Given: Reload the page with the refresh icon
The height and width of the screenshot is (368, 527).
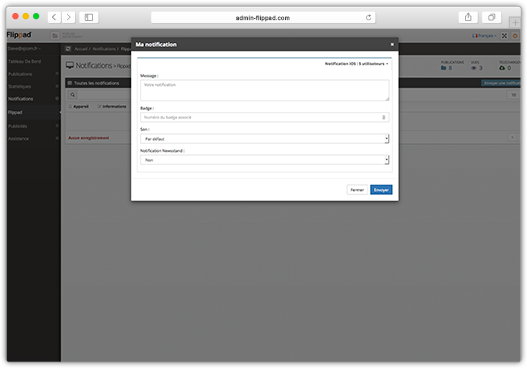Looking at the screenshot, I should click(368, 17).
